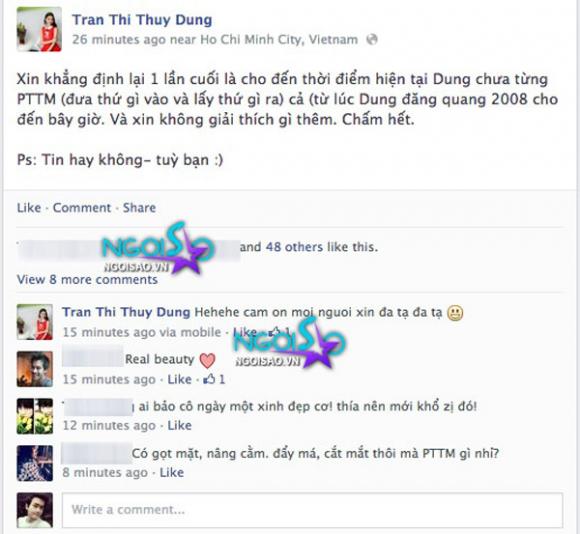This screenshot has width=580, height=534.
Task: Like the Real beauty comment
Action: click(x=179, y=379)
